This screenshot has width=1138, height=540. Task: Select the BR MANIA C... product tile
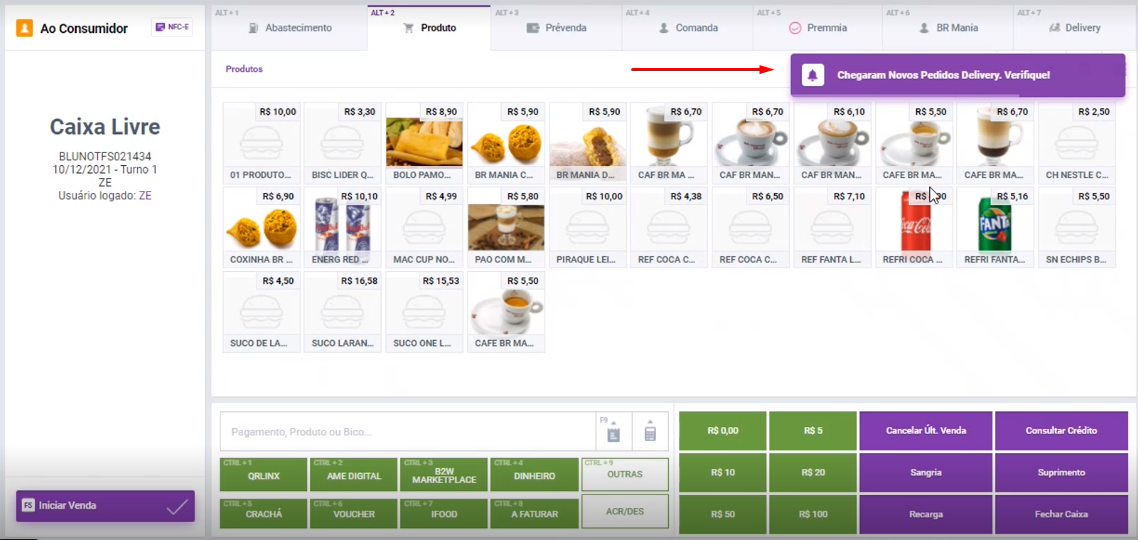[506, 142]
